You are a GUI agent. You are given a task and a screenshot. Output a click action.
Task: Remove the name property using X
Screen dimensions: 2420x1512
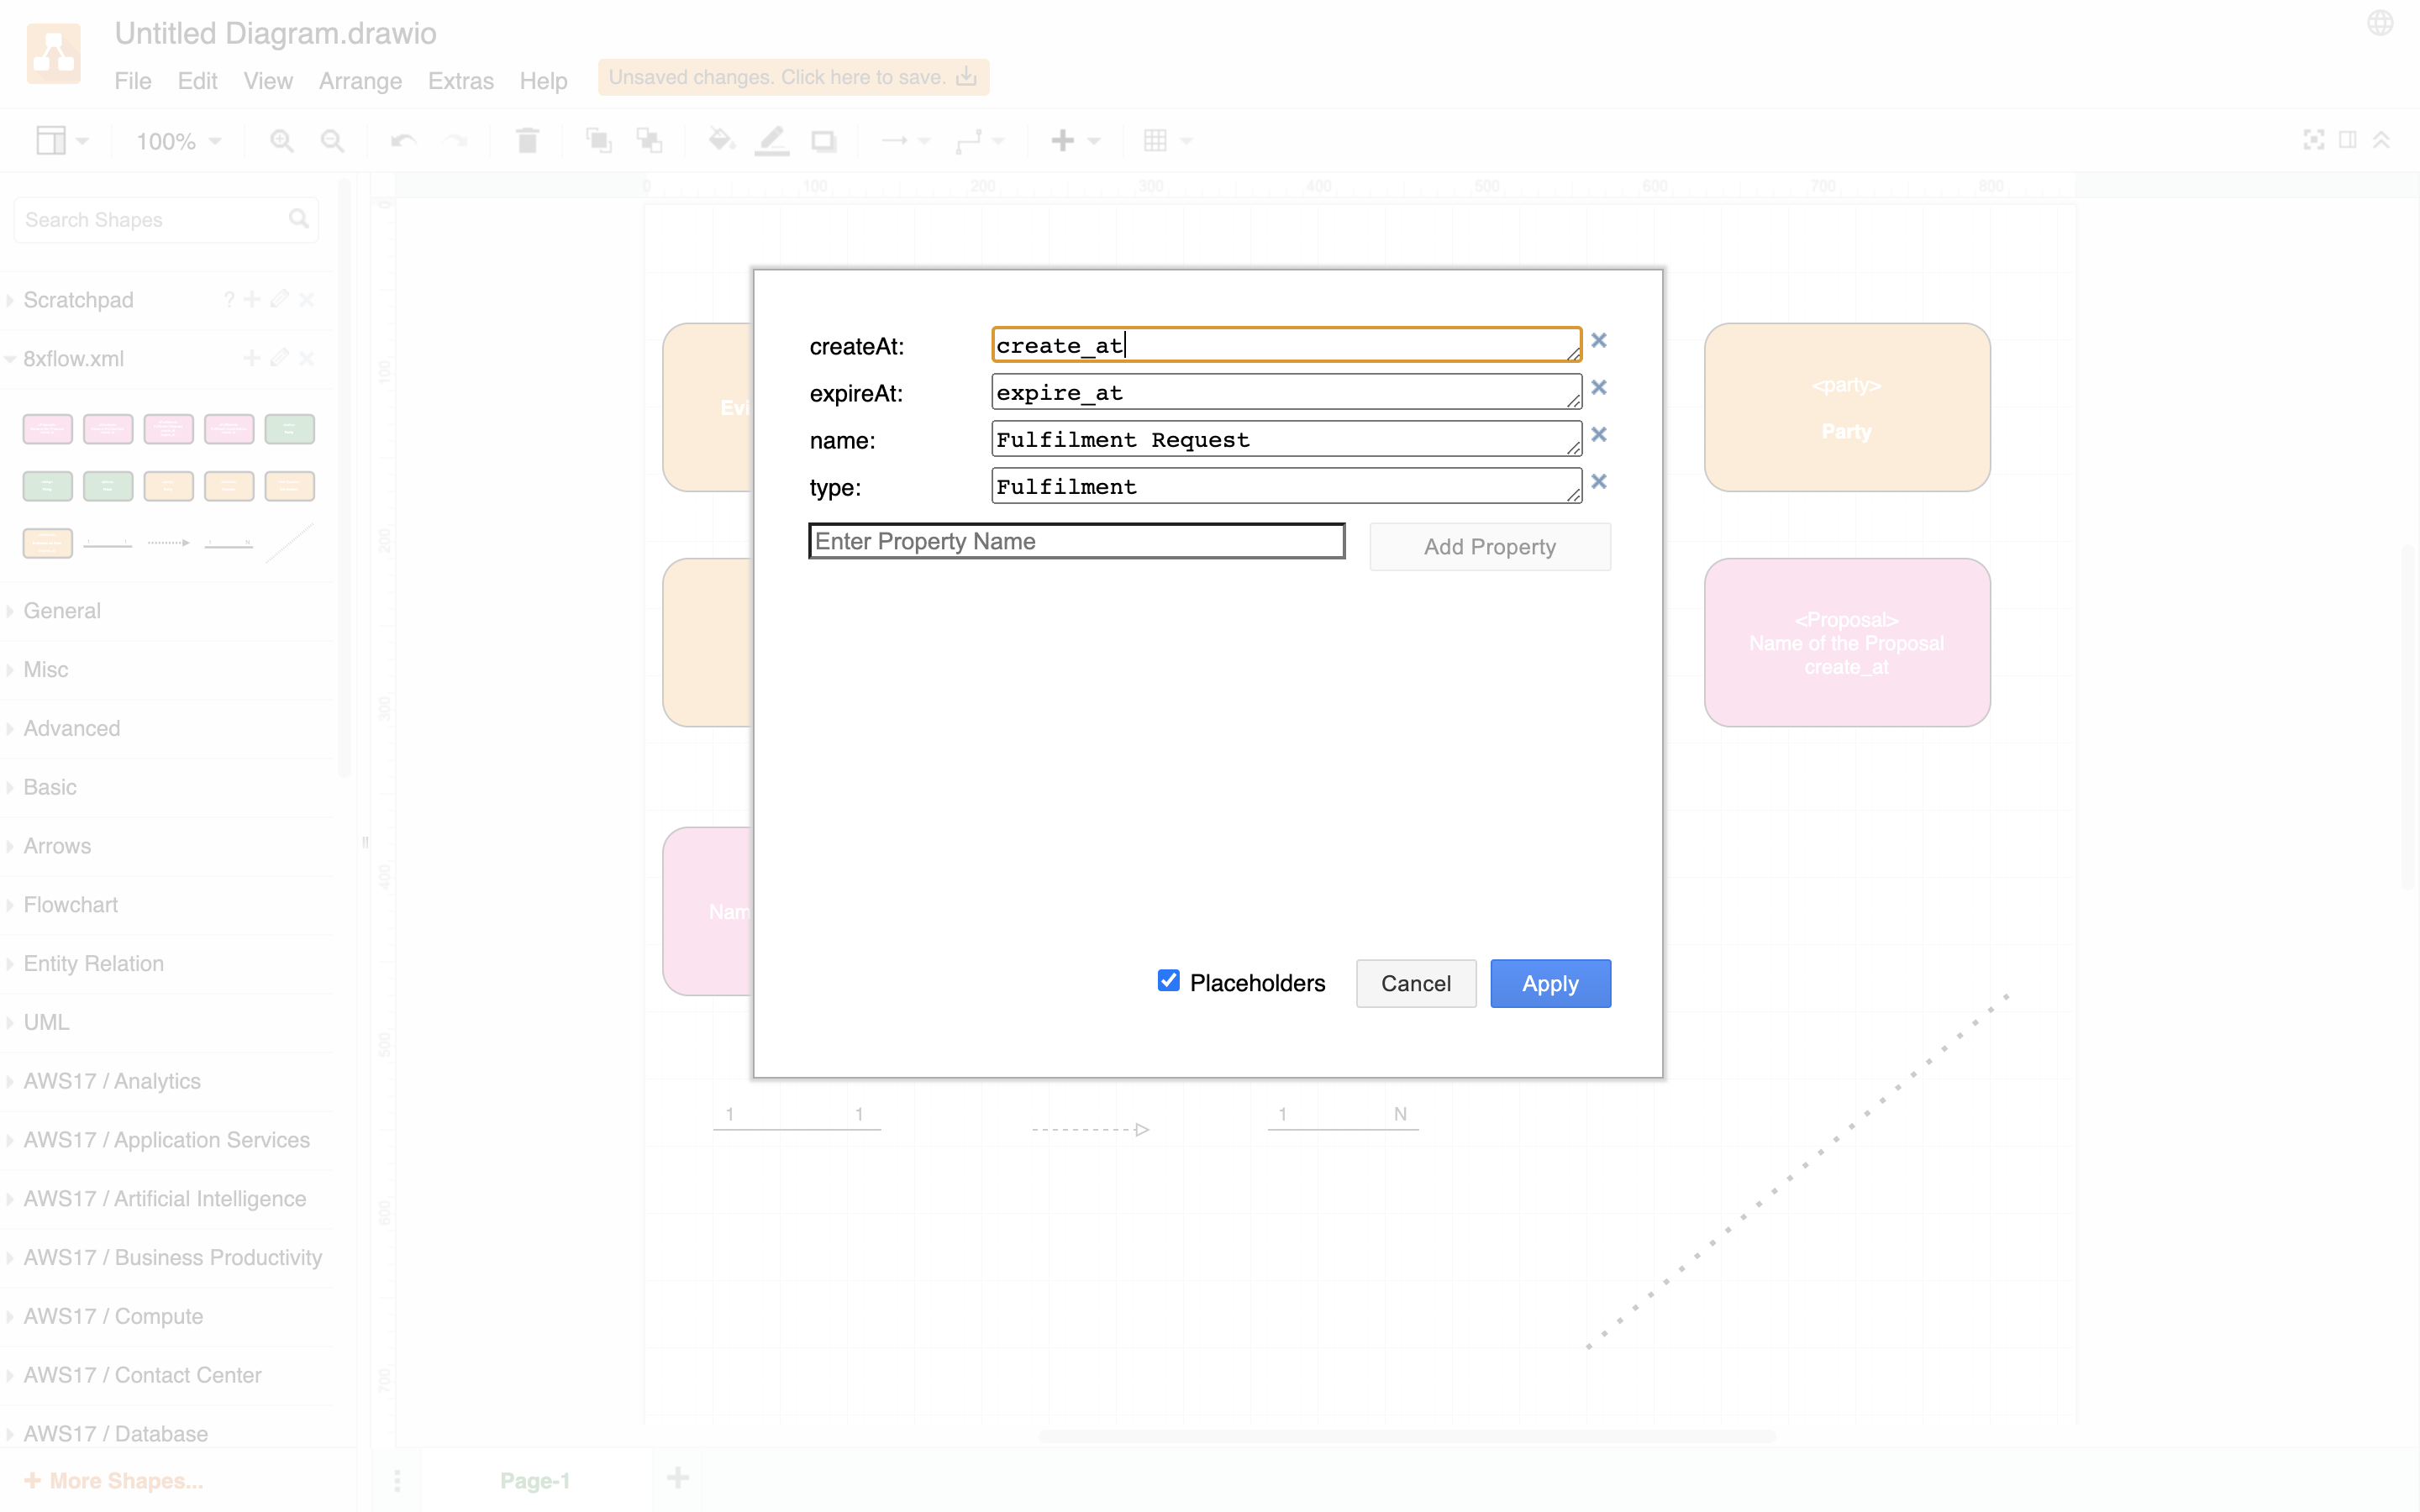click(1598, 434)
